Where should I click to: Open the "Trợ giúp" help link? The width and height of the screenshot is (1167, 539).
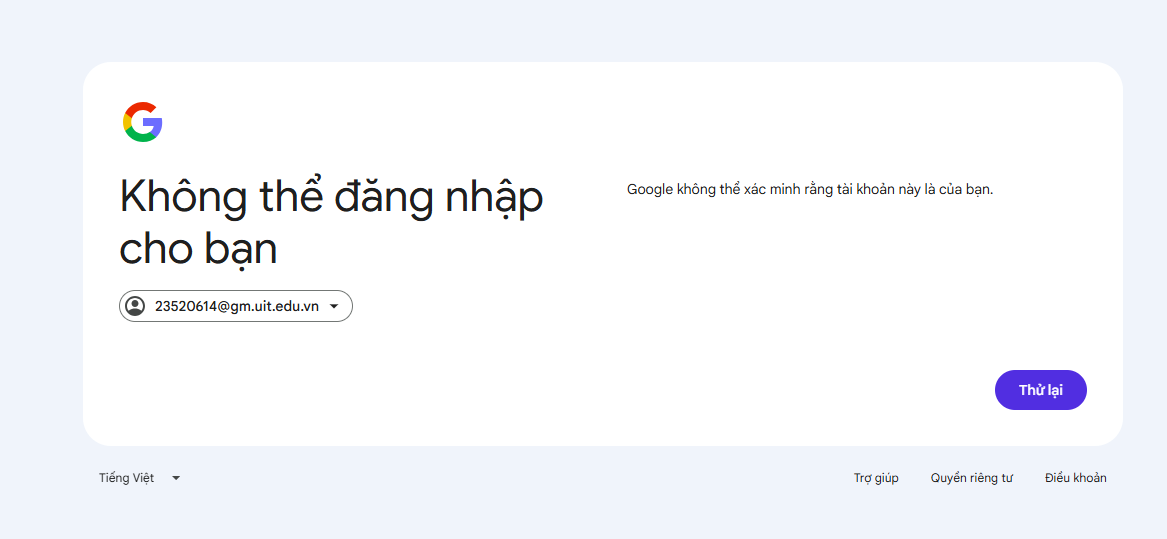point(876,478)
